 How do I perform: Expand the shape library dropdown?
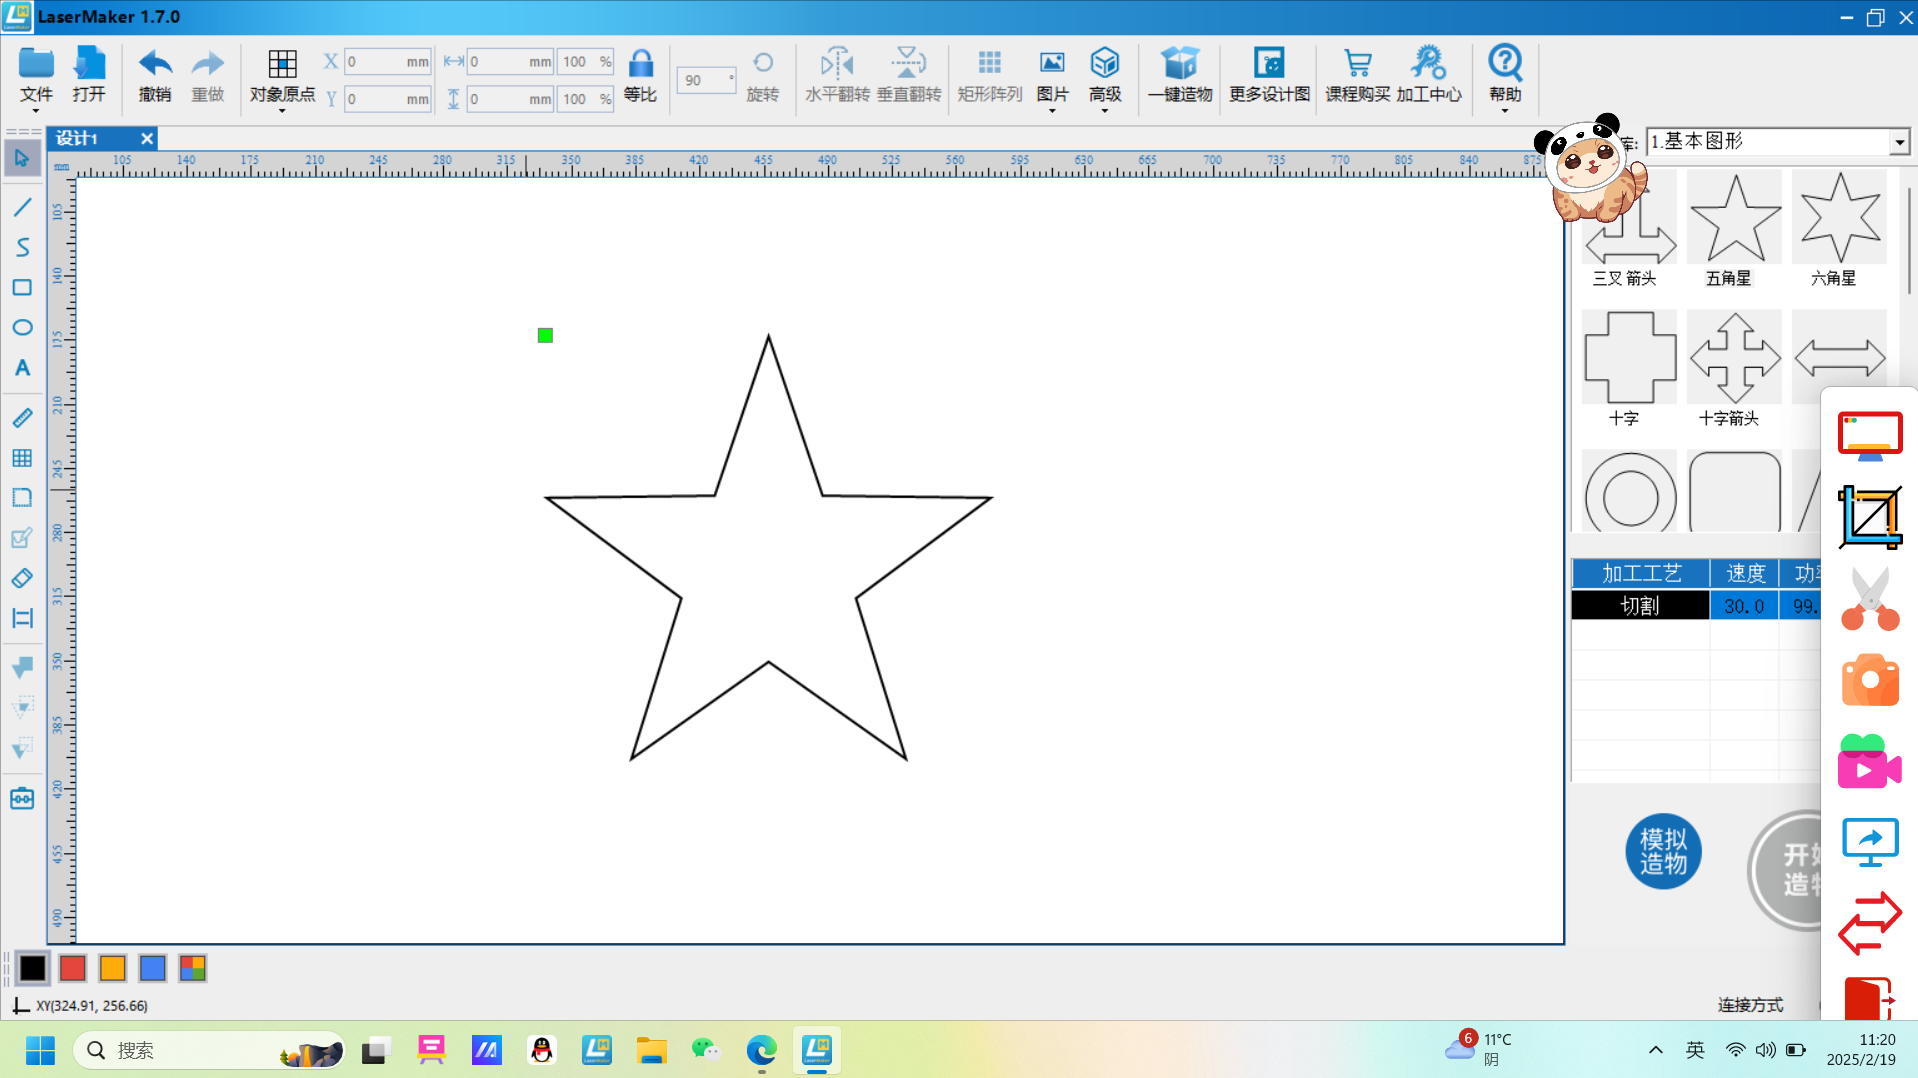tap(1898, 142)
